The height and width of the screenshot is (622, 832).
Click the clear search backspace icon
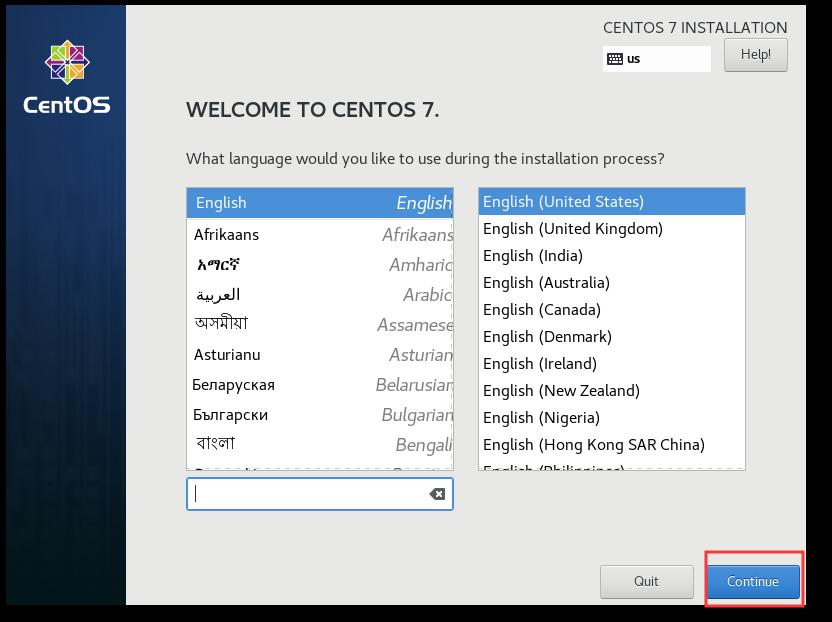coord(436,493)
